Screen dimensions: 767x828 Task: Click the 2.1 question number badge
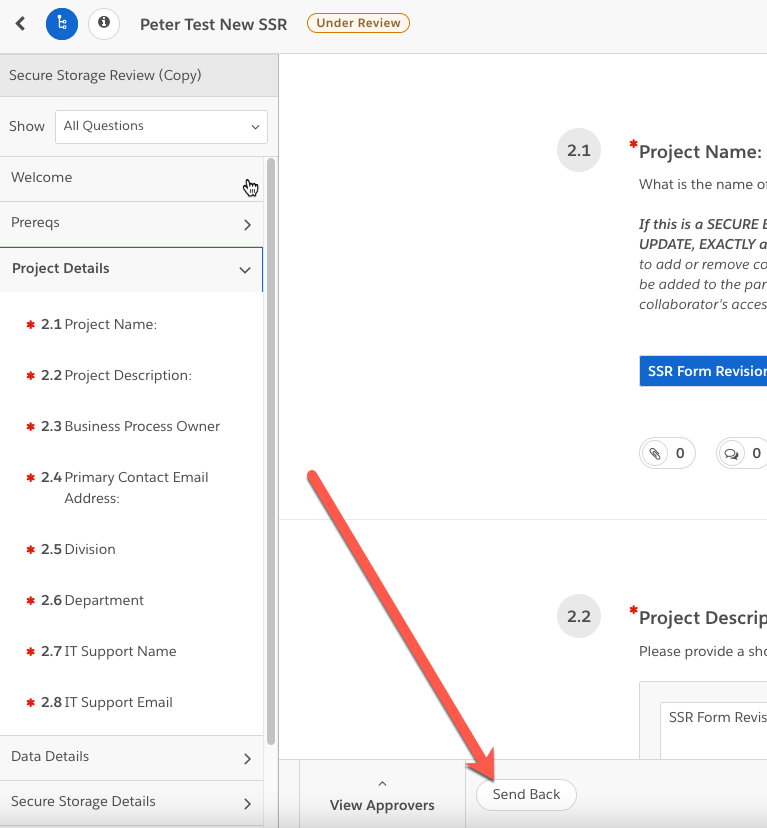[x=579, y=150]
